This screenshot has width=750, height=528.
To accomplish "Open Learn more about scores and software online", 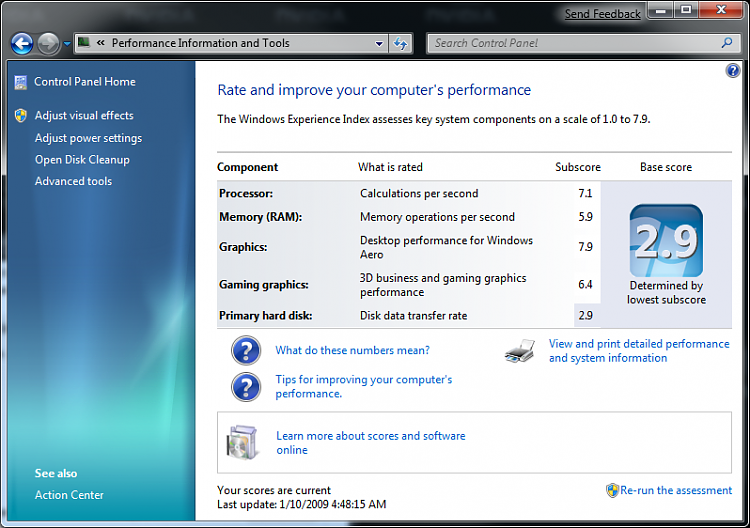I will 371,443.
